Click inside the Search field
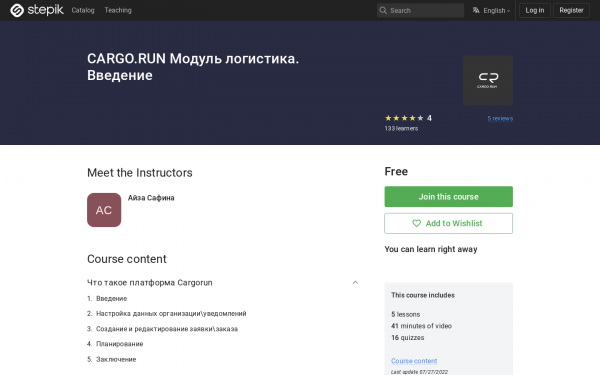Image resolution: width=600 pixels, height=375 pixels. point(420,10)
